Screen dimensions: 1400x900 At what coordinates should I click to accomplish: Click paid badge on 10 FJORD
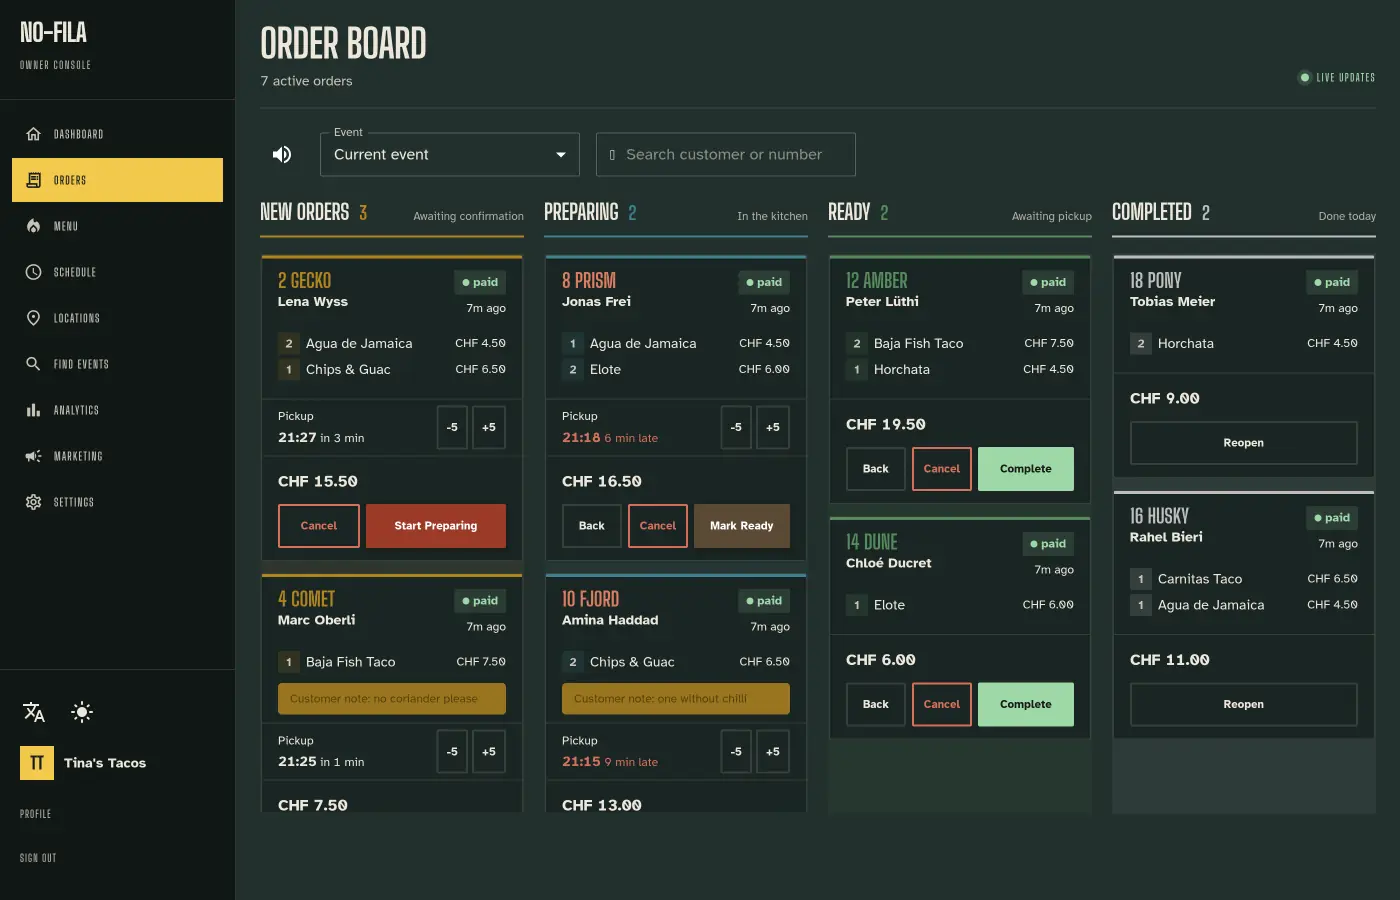tap(764, 601)
